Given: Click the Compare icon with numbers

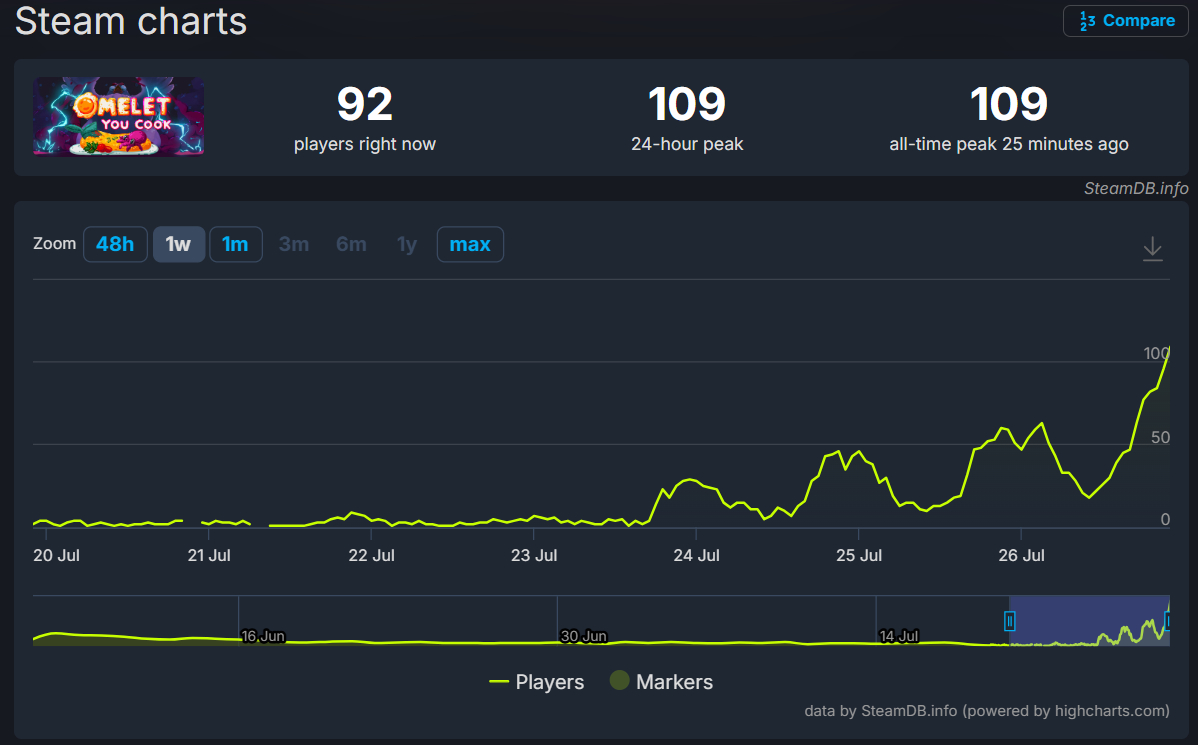Looking at the screenshot, I should point(1087,21).
